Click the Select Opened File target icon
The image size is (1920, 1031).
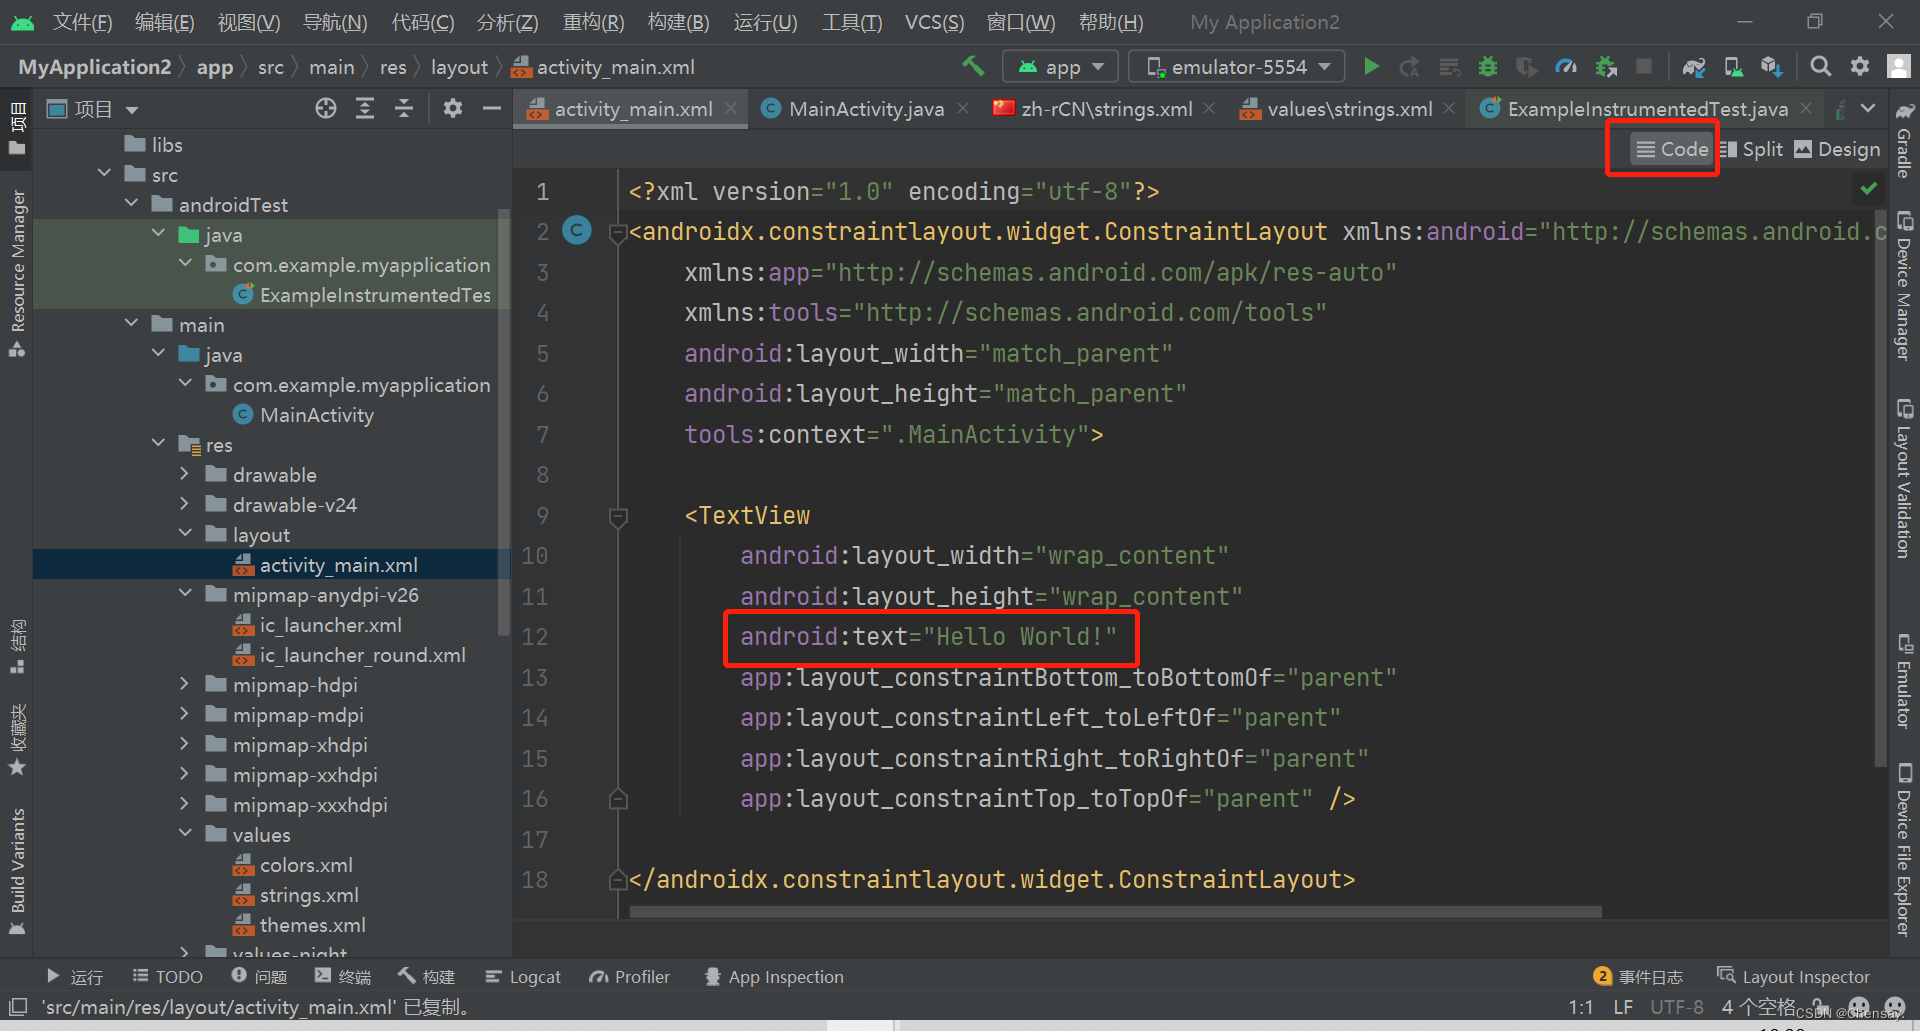(x=325, y=108)
